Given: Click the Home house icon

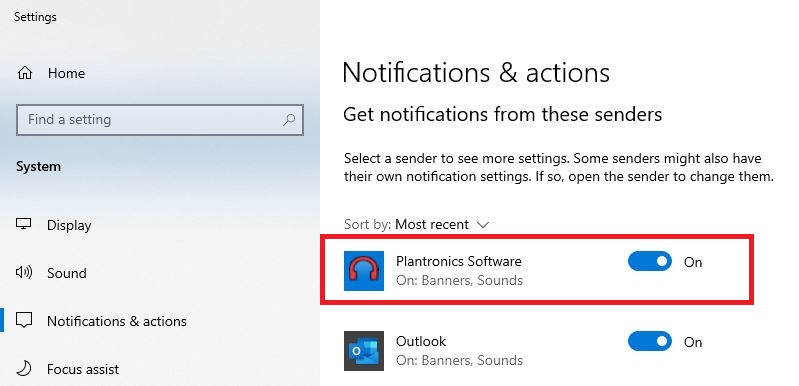Looking at the screenshot, I should [x=24, y=73].
